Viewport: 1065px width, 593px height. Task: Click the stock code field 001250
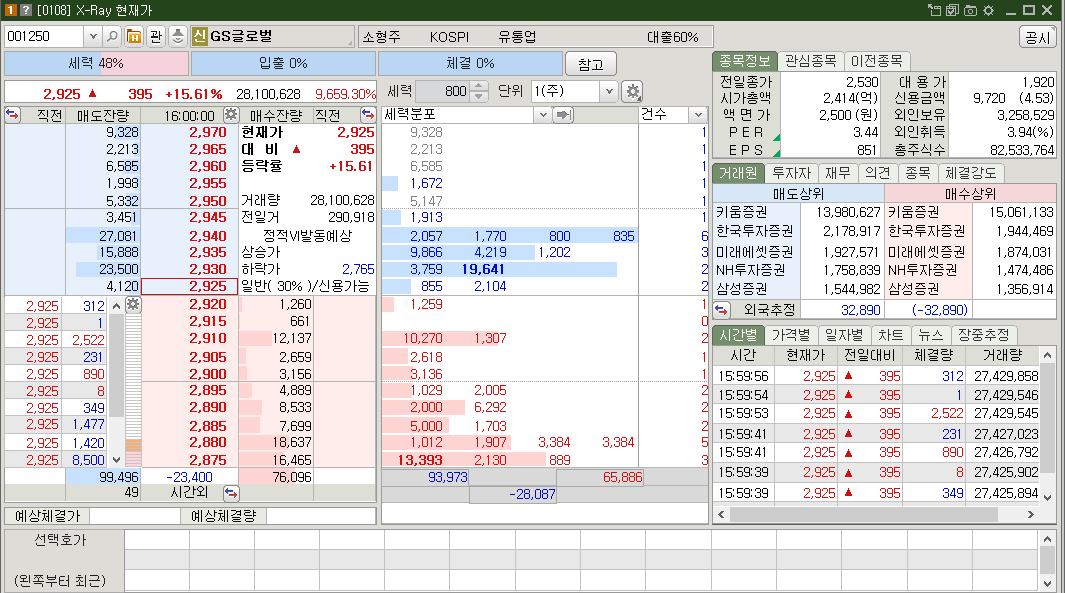pos(45,36)
